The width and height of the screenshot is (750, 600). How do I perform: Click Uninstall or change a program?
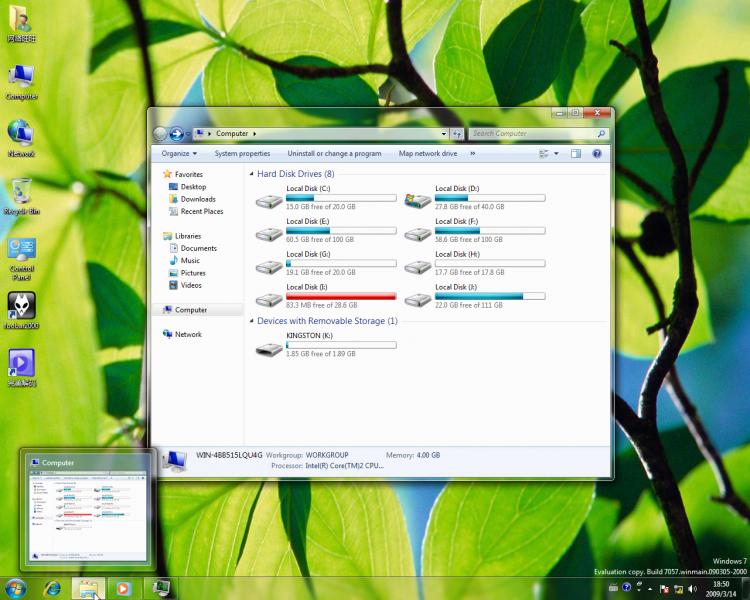(334, 154)
